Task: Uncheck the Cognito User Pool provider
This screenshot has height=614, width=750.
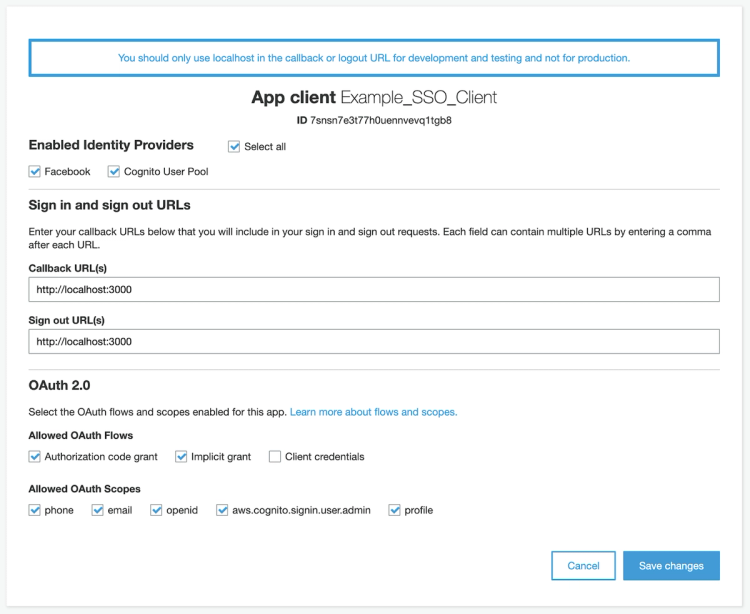Action: point(113,171)
